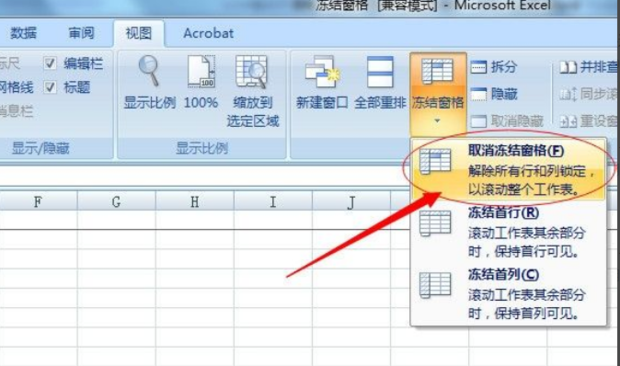620x366 pixels.
Task: Toggle the Headings checkbox (标题)
Action: click(x=50, y=87)
